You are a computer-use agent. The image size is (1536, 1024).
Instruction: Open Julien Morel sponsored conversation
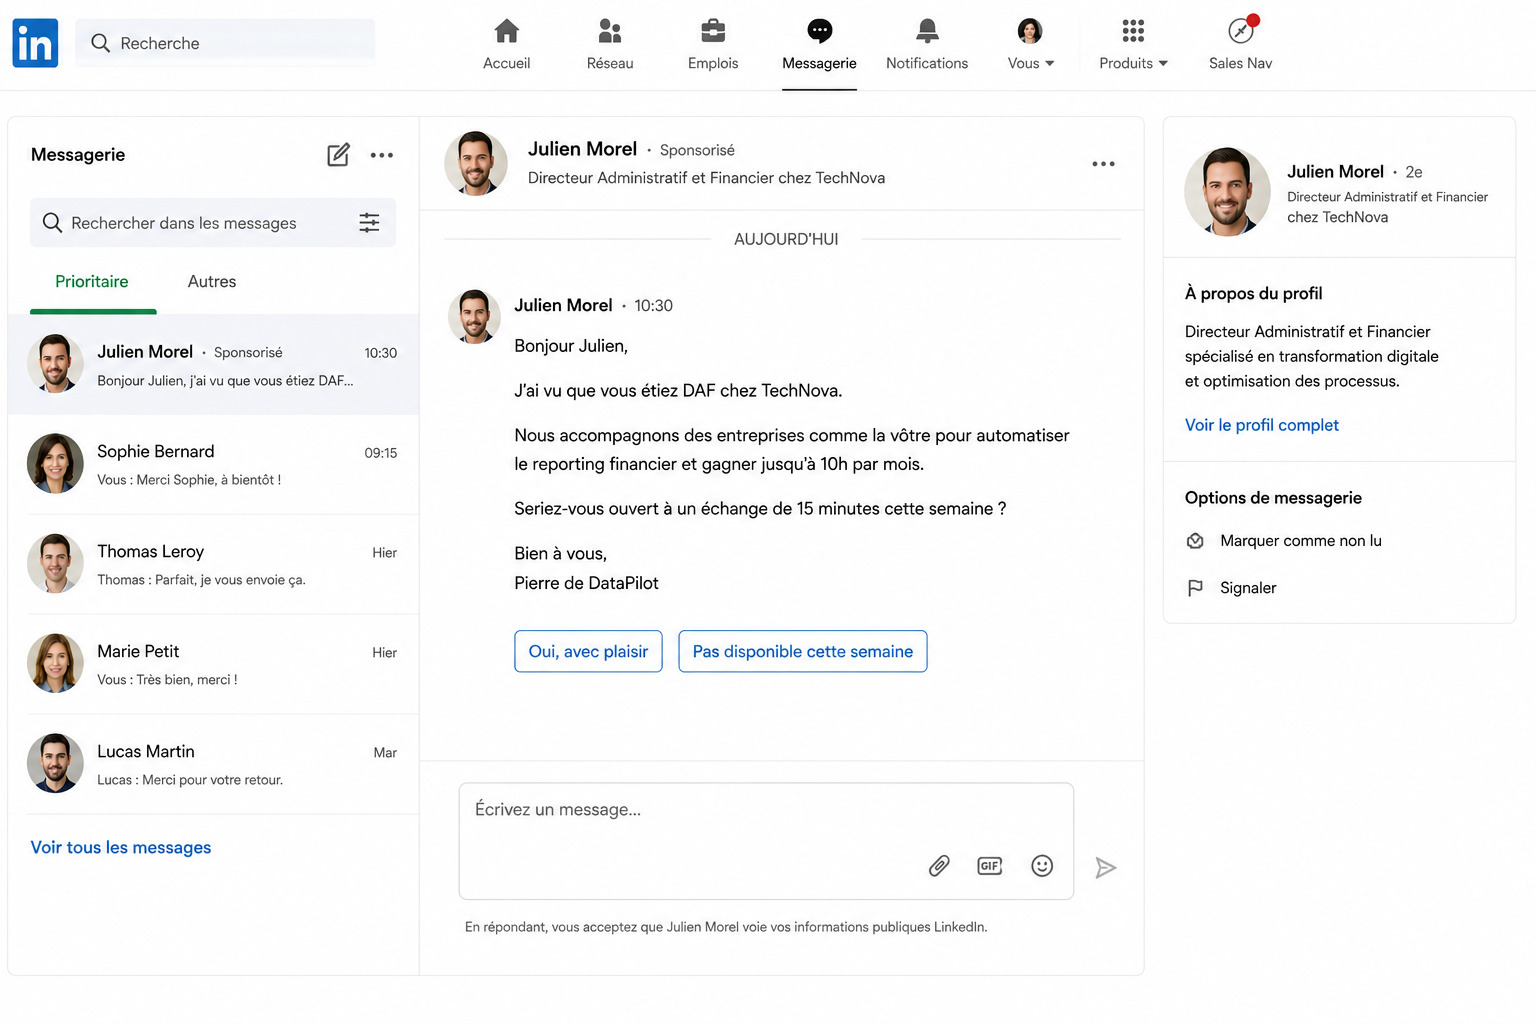(213, 364)
